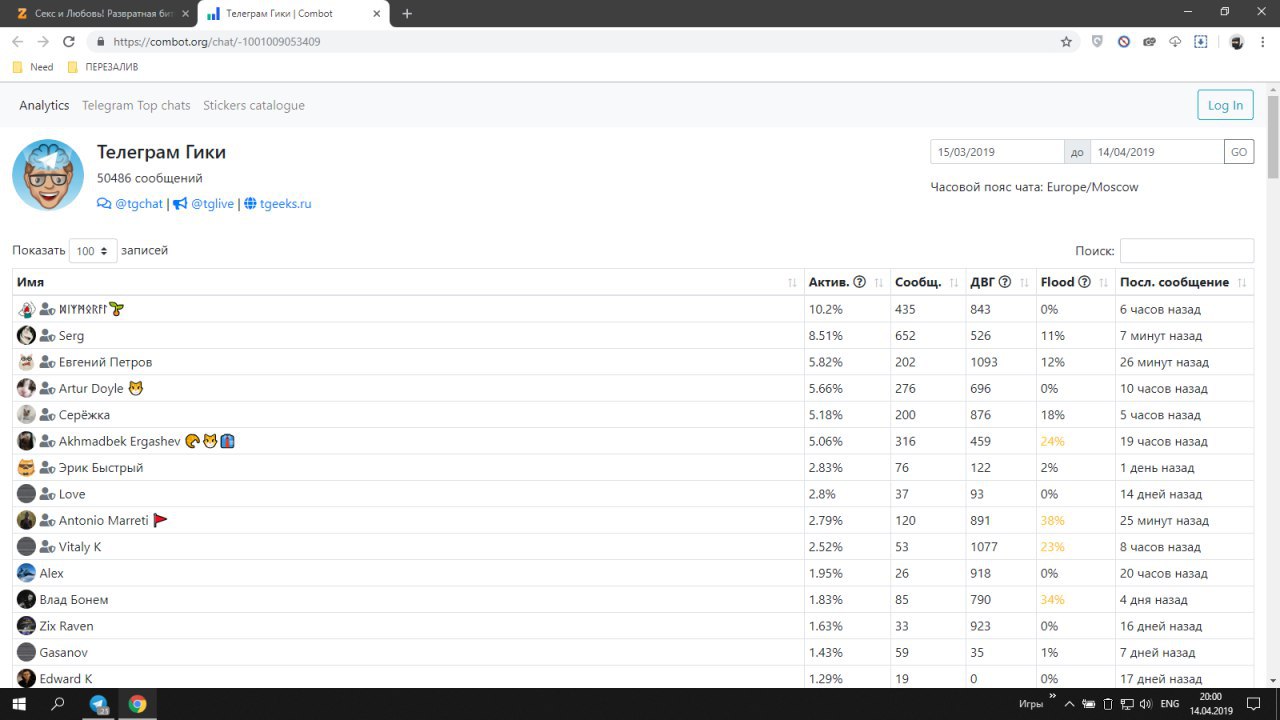The image size is (1280, 720).
Task: Open the grey shield extension icon
Action: tap(1097, 42)
